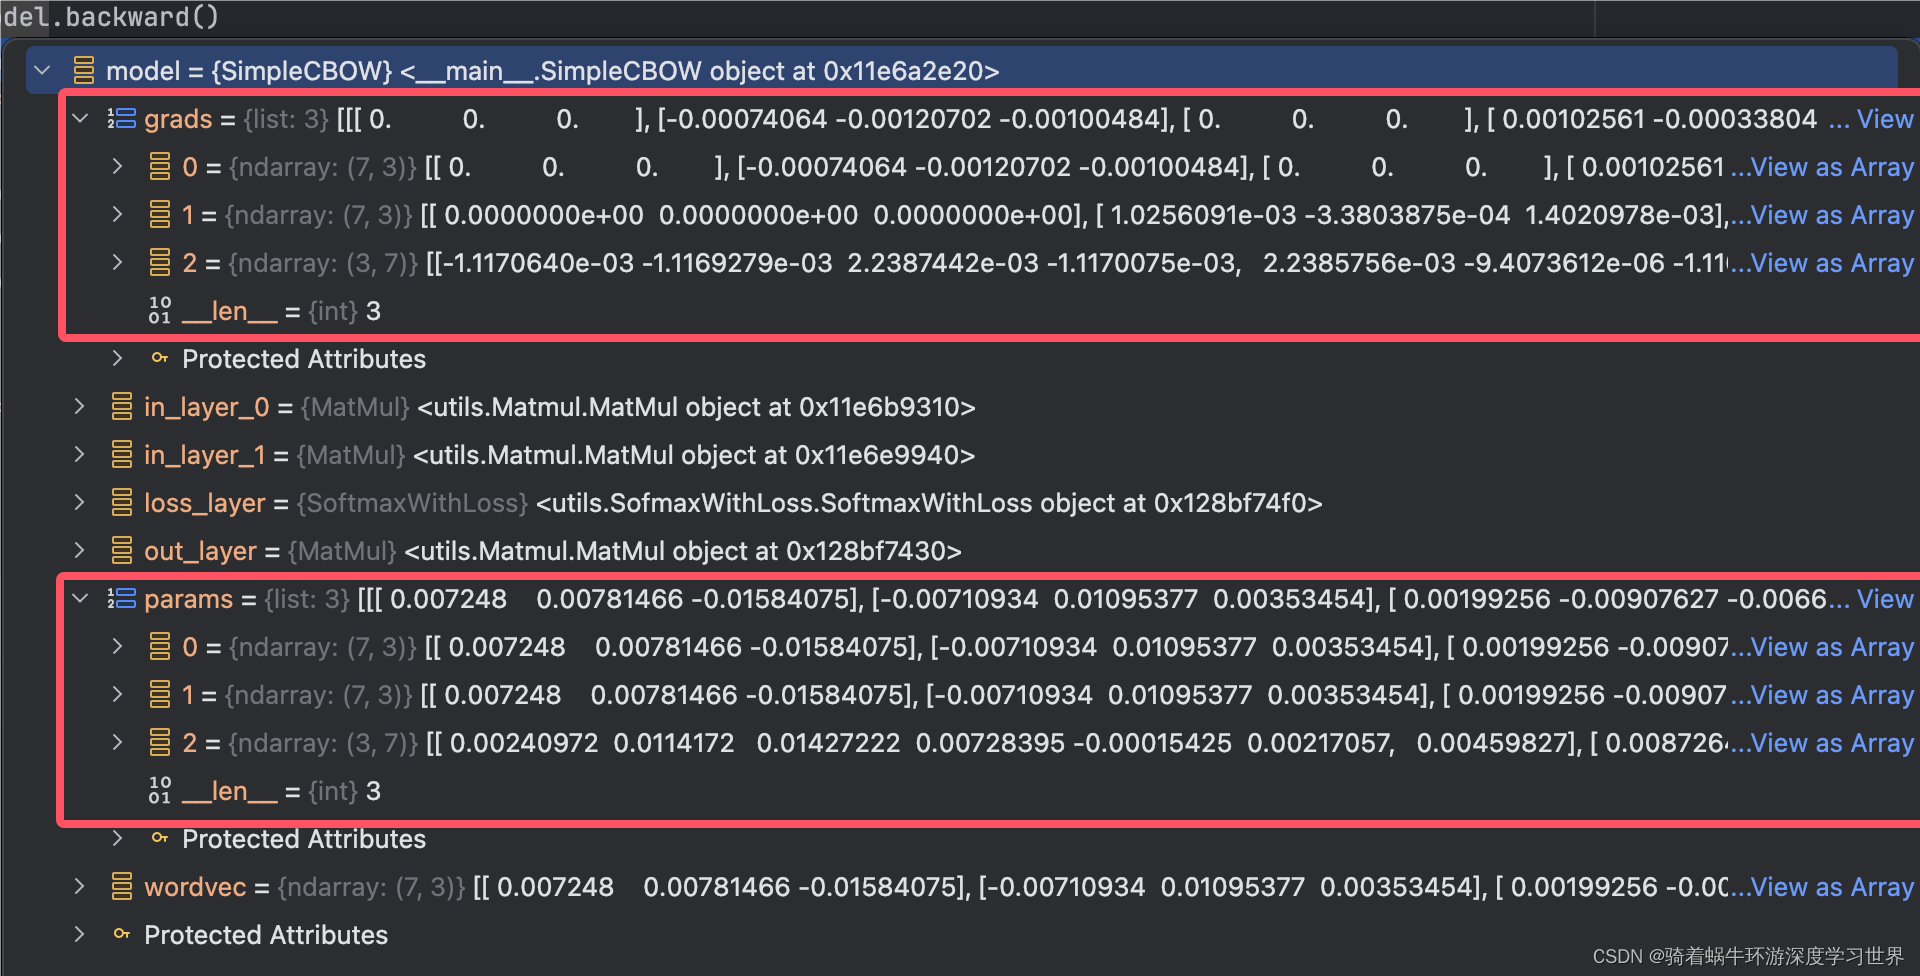Click the object icon beside in_layer_0
The image size is (1920, 976).
(122, 406)
